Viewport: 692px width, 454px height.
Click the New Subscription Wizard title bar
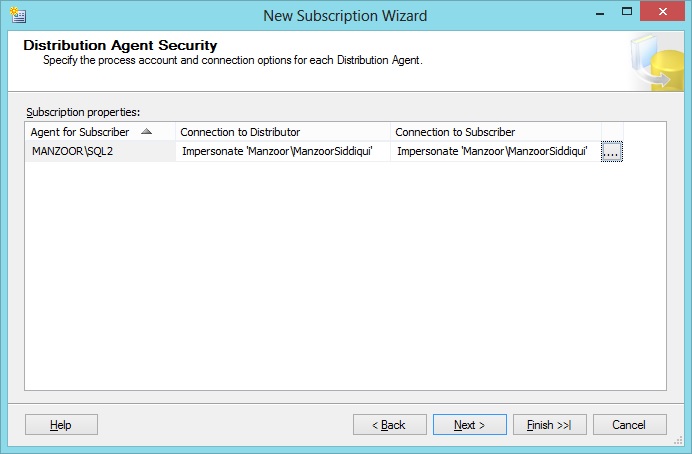click(x=345, y=15)
